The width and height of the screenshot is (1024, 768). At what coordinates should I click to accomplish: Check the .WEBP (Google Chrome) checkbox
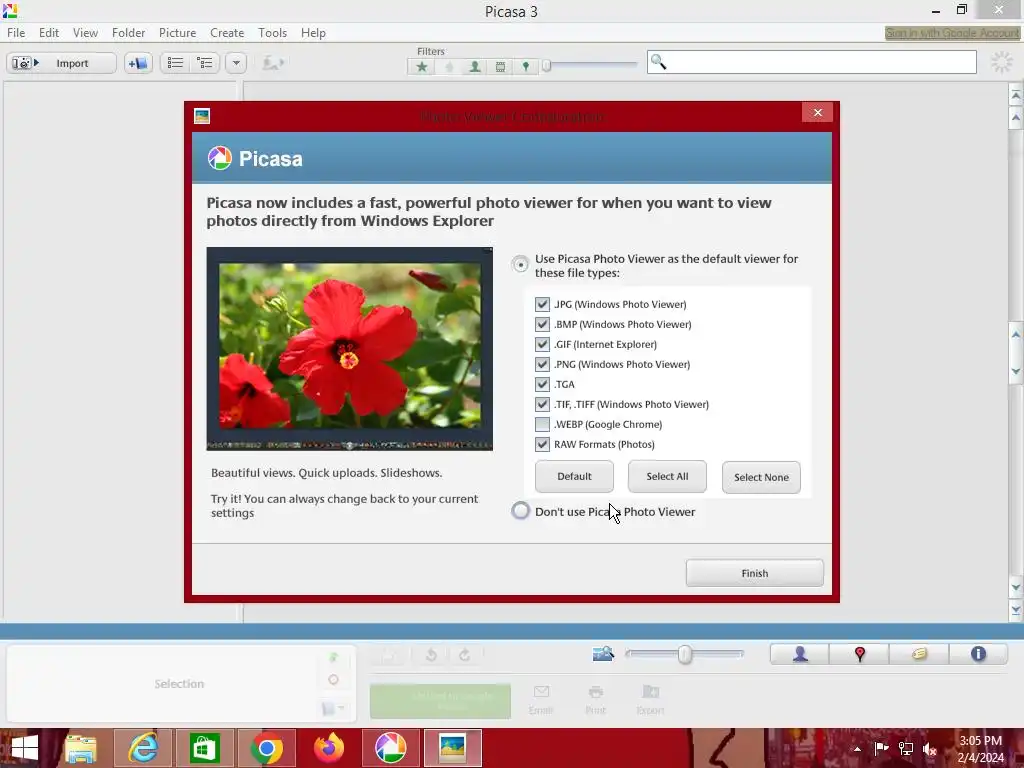(x=542, y=424)
